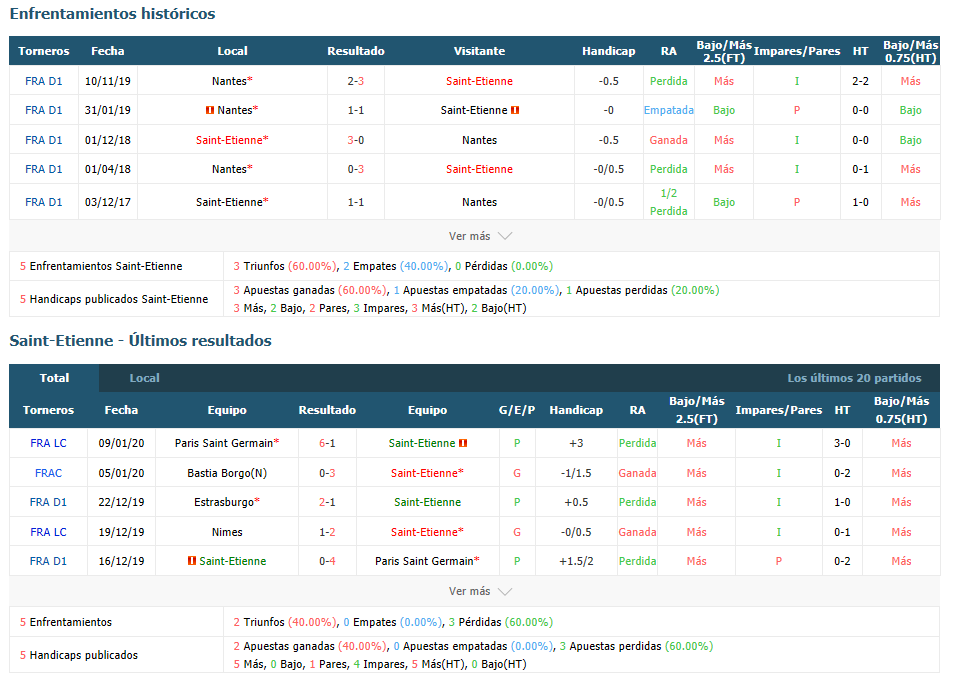Screen dimensions: 959x677
Task: Click the 3-0 half-time score on 09/01/20
Action: (x=842, y=443)
